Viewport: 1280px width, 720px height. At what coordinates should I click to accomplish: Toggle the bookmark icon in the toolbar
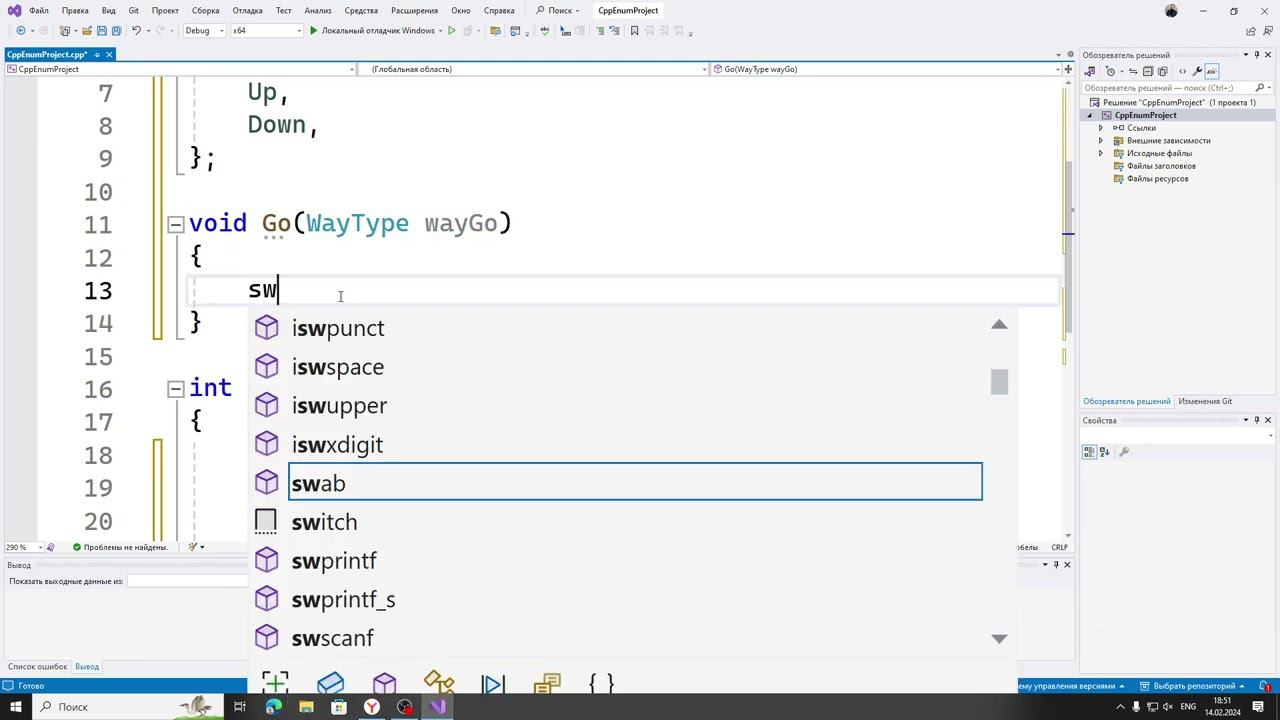click(x=635, y=31)
